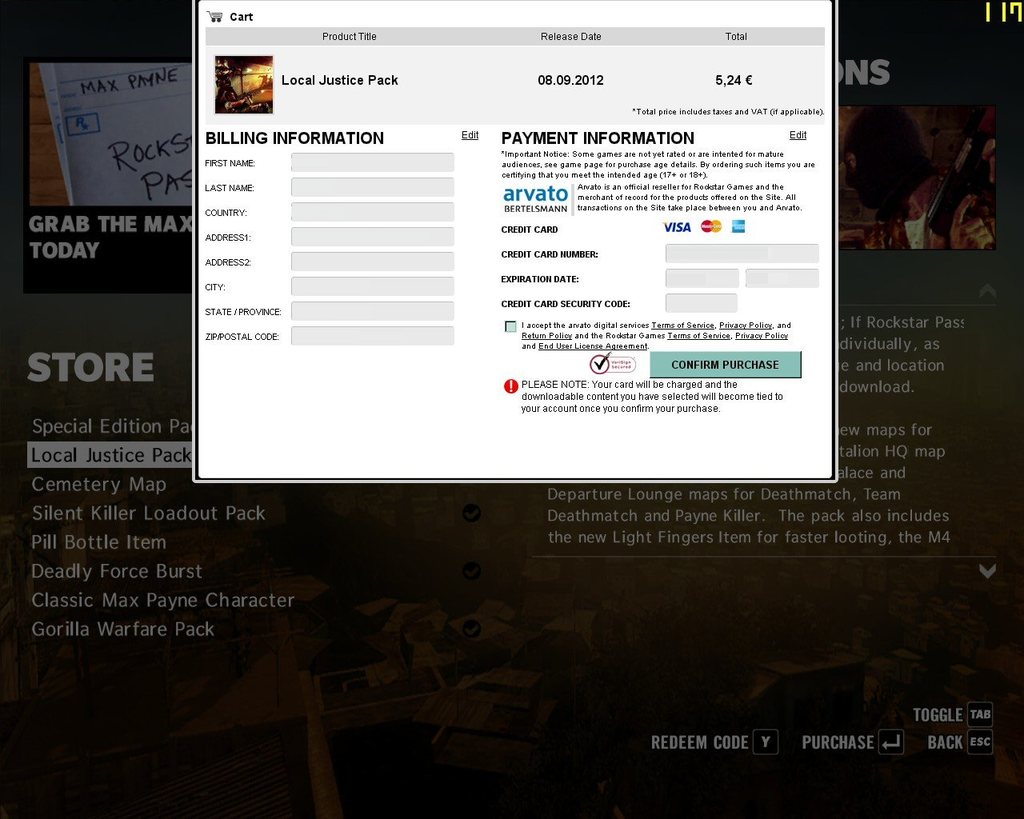Focus the Last Name field
Viewport: 1024px width, 819px height.
372,187
